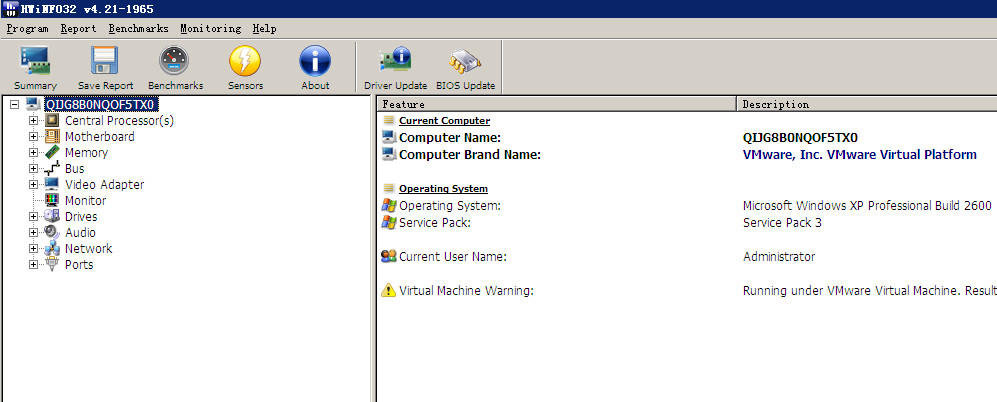Expand the Video Adapter node
This screenshot has width=997, height=402.
click(34, 184)
